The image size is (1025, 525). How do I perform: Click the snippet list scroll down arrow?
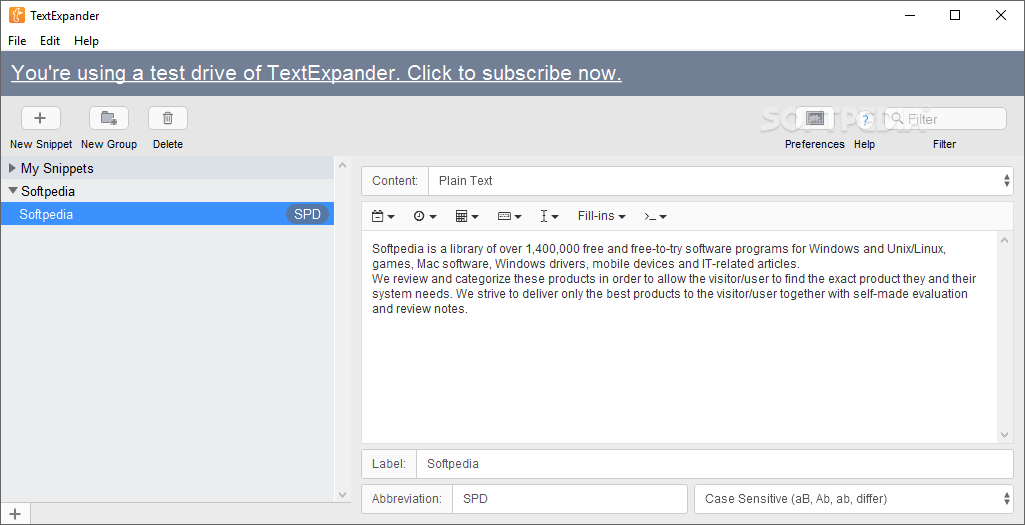click(343, 494)
